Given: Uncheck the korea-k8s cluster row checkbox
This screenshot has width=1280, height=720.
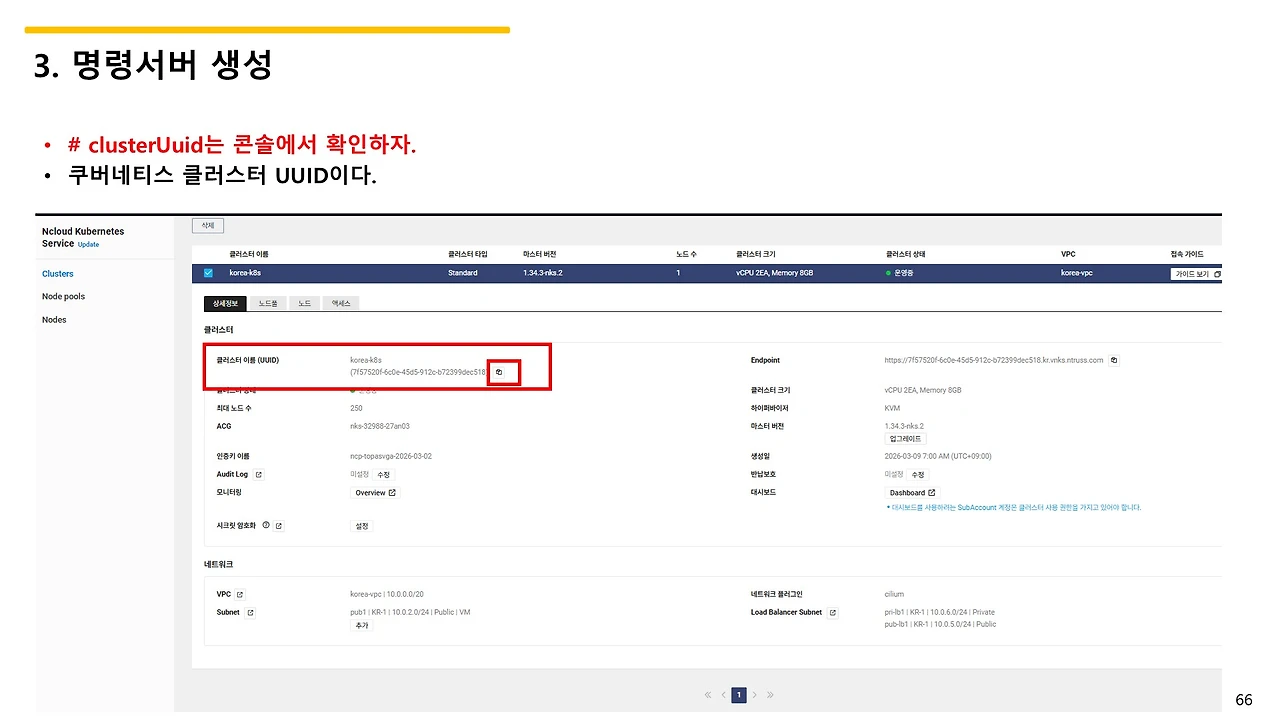Looking at the screenshot, I should coord(208,273).
